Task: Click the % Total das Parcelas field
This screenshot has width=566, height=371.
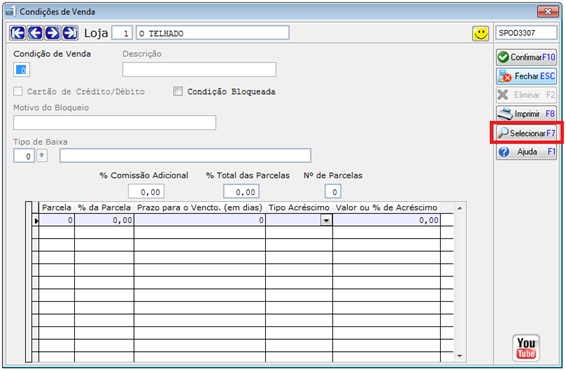Action: (x=241, y=192)
